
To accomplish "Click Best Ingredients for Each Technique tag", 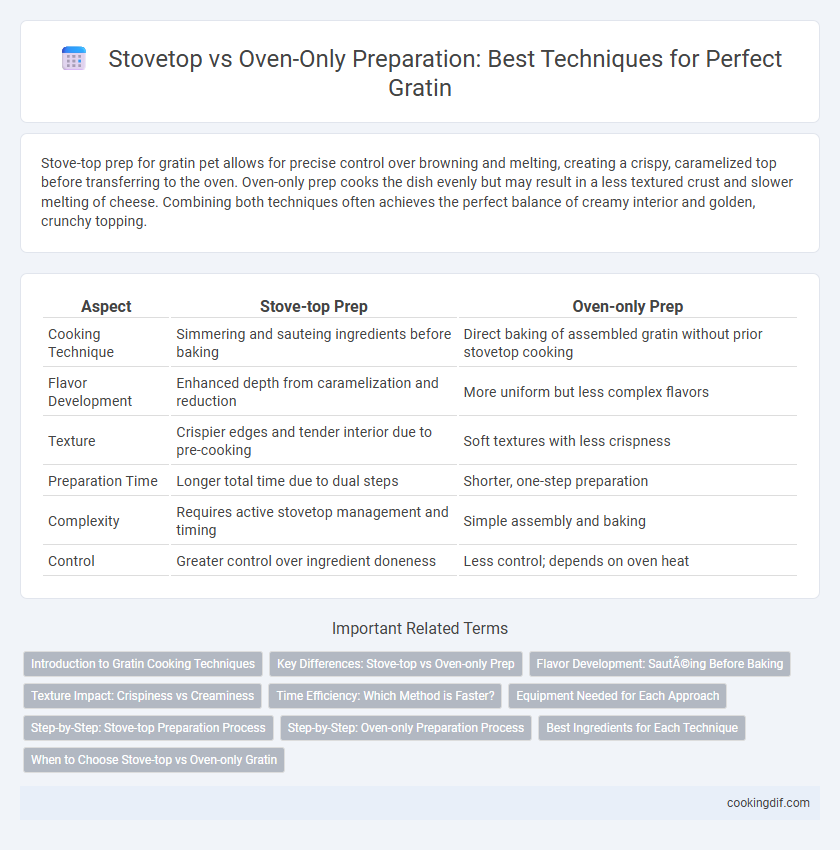I will 642,727.
